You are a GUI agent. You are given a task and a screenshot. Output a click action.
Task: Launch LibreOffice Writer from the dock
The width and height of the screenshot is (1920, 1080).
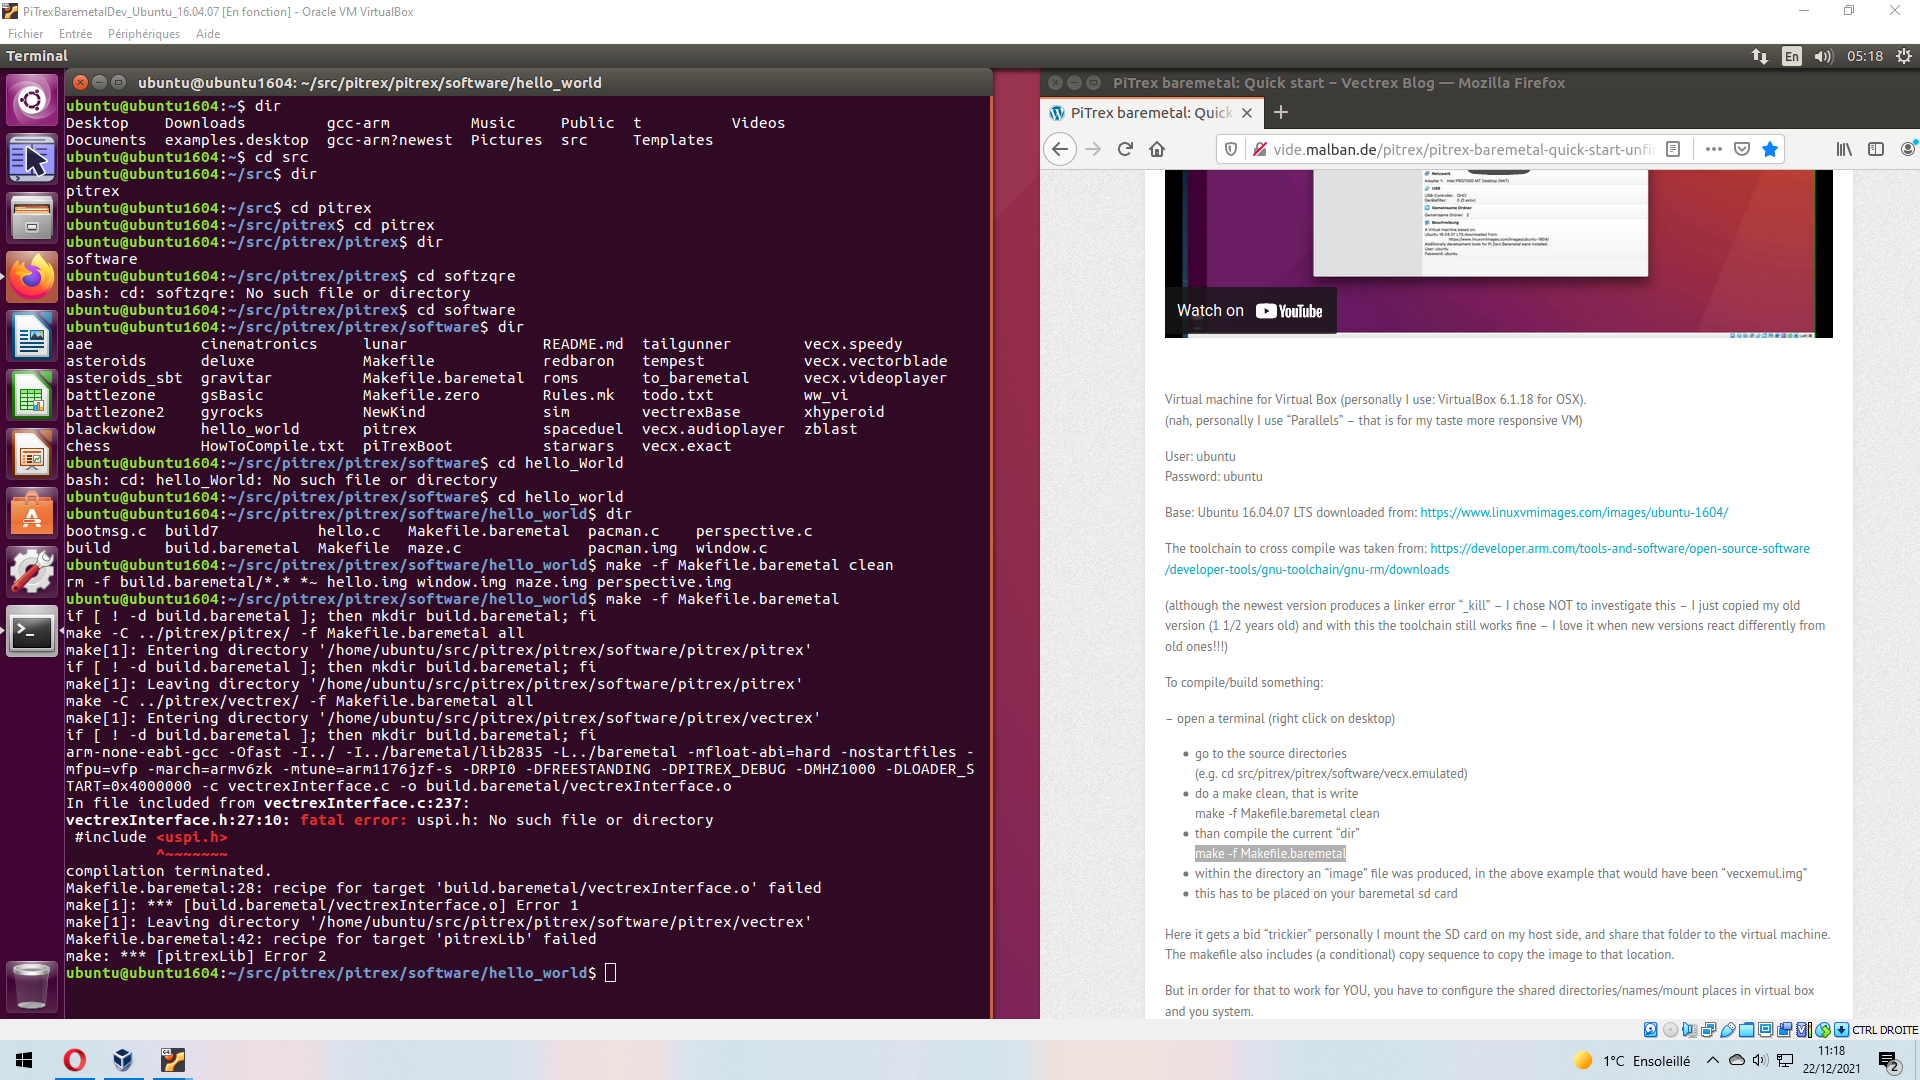[x=31, y=337]
